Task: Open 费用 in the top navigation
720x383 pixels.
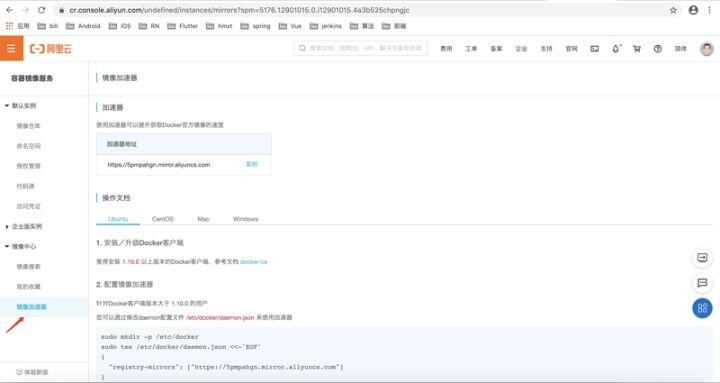Action: pos(446,49)
